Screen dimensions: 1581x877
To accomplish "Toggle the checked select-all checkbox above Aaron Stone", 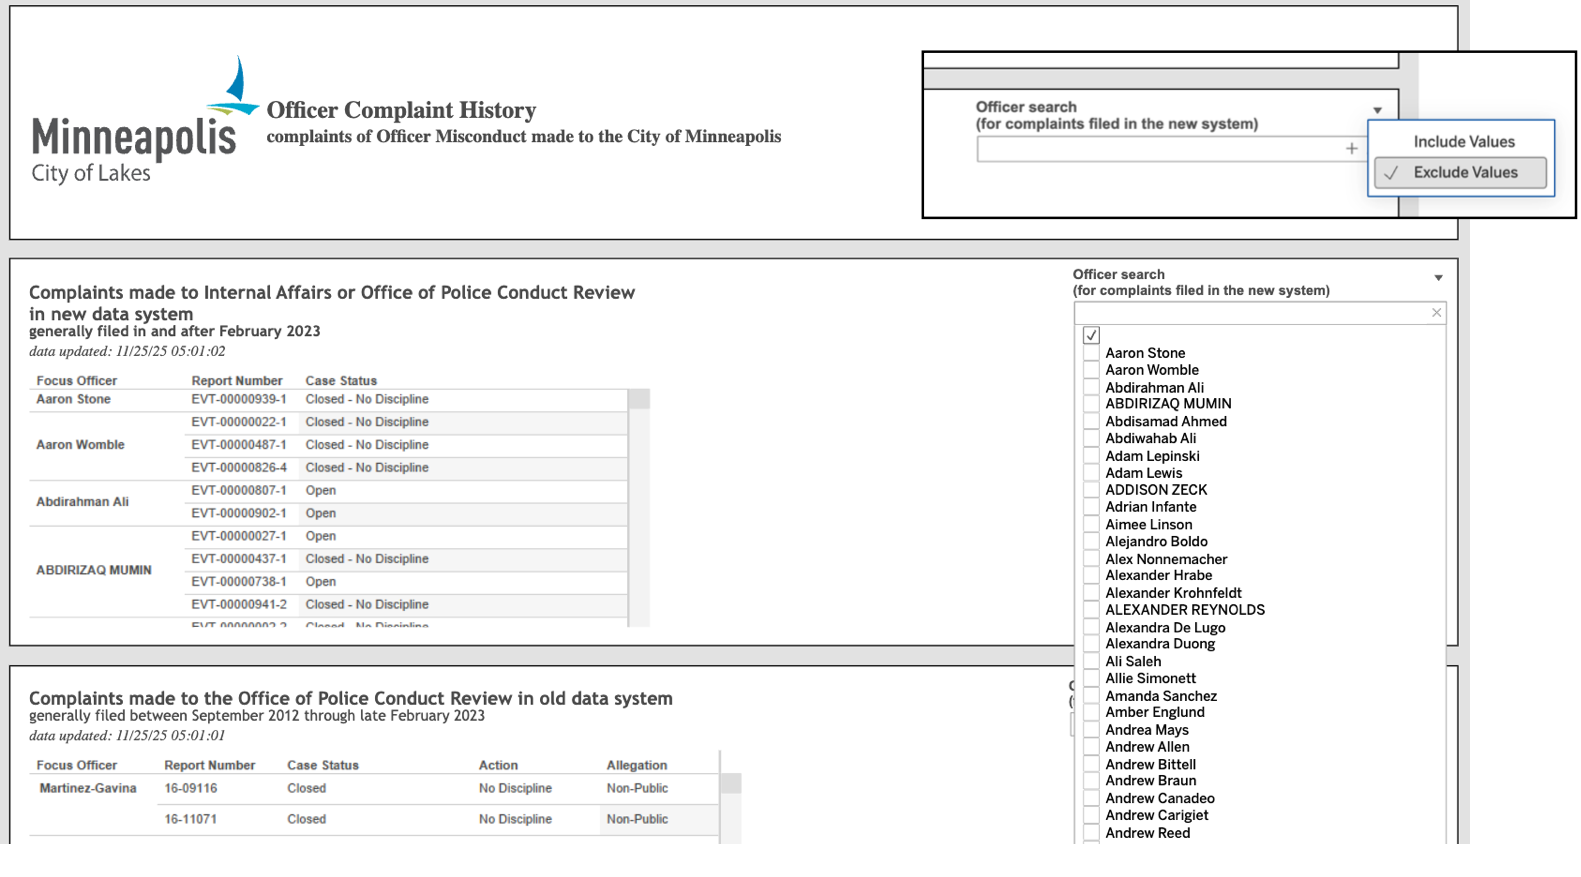I will [x=1091, y=336].
